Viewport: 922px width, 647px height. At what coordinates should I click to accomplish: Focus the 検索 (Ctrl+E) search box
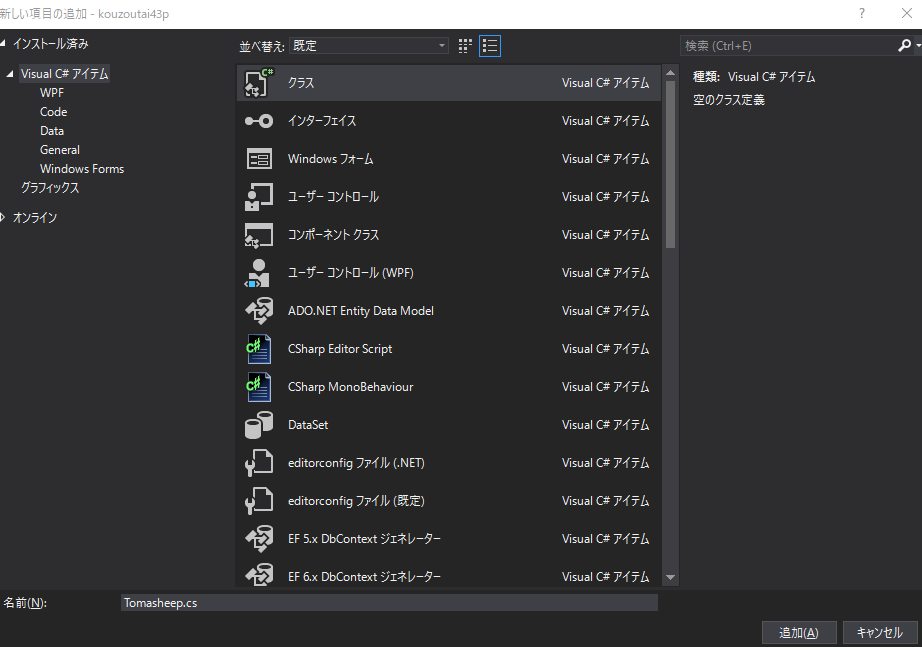click(x=788, y=46)
